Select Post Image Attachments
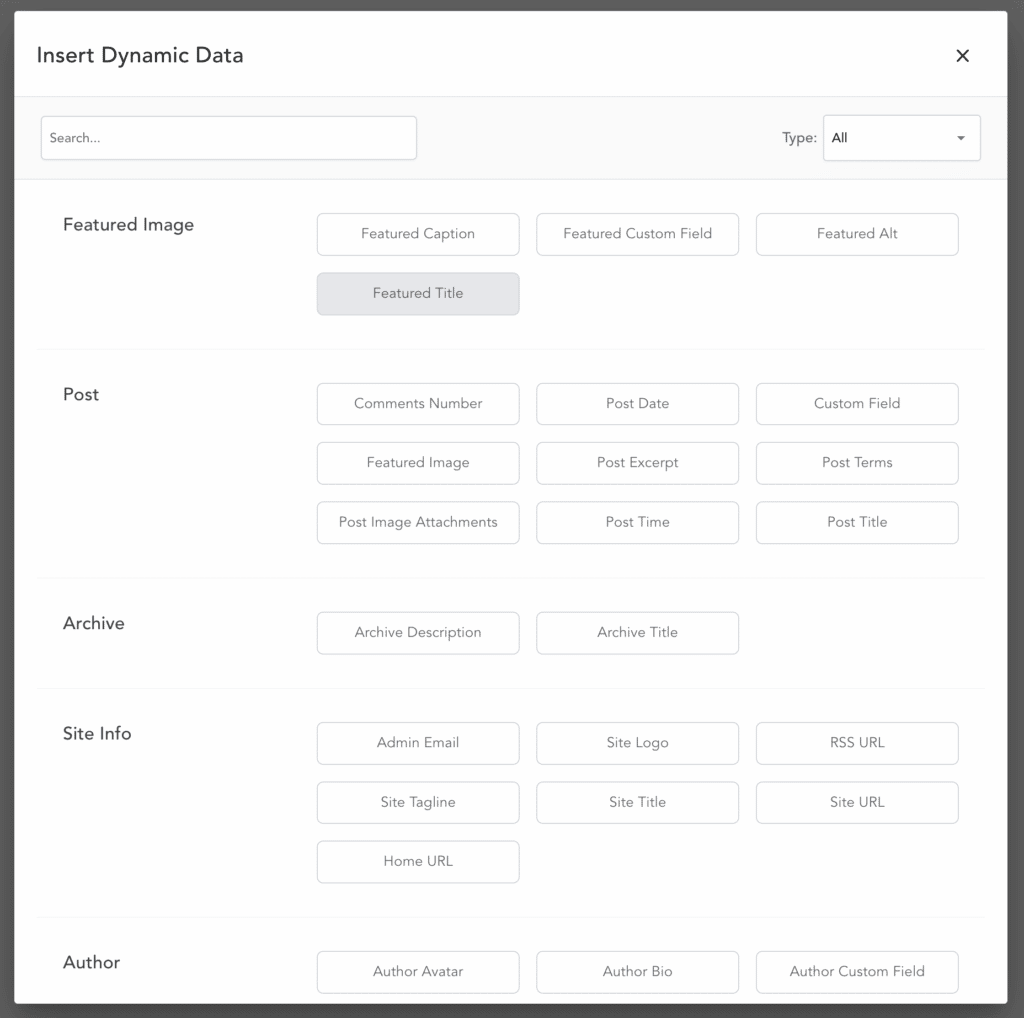The width and height of the screenshot is (1024, 1018). [418, 522]
